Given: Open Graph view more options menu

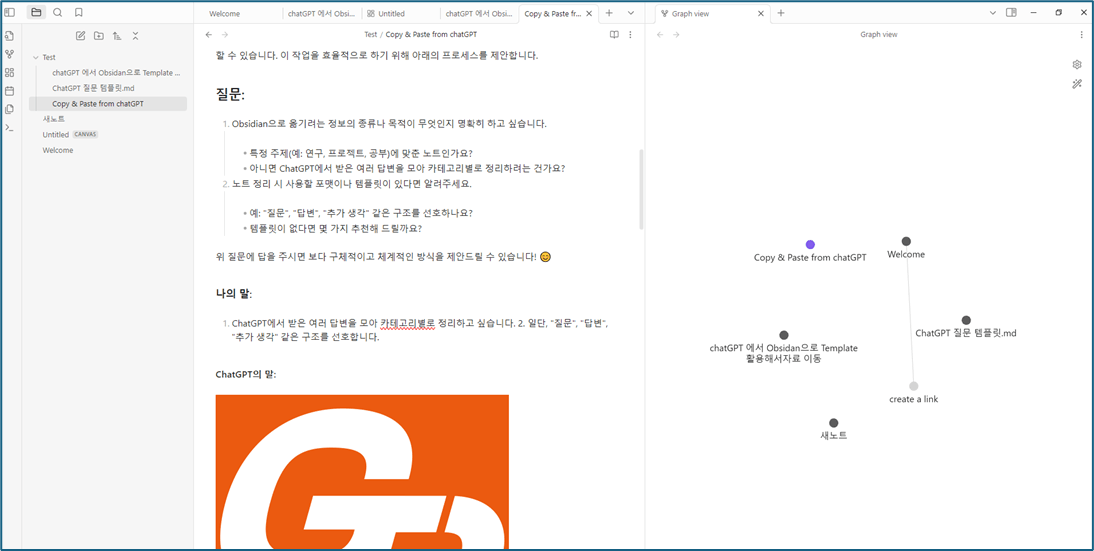Looking at the screenshot, I should (x=1081, y=34).
